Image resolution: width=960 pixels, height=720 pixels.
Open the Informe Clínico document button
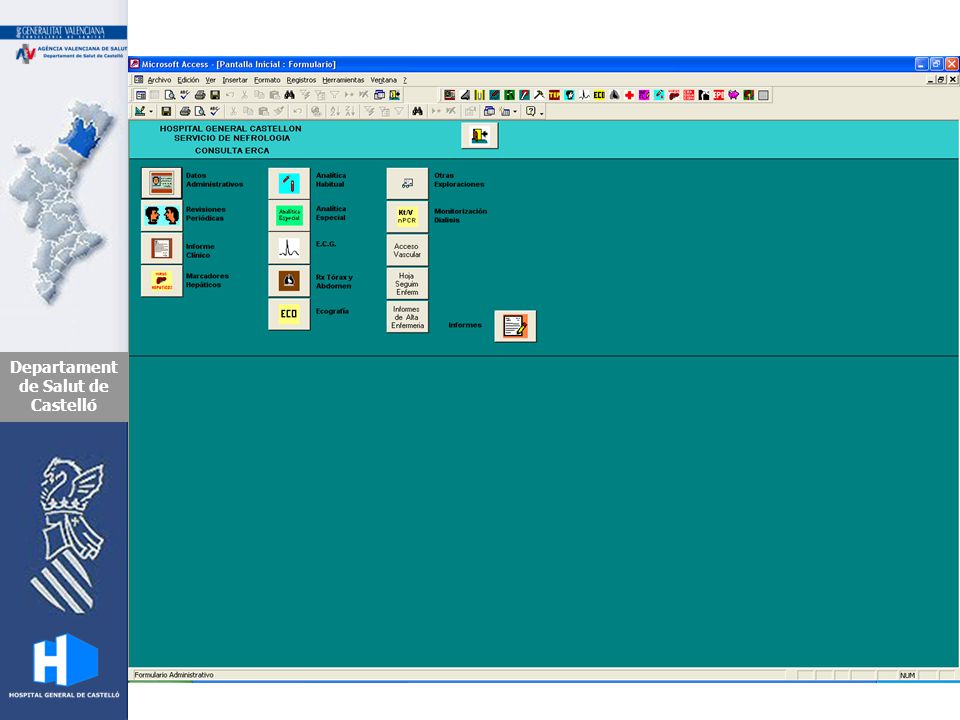162,248
